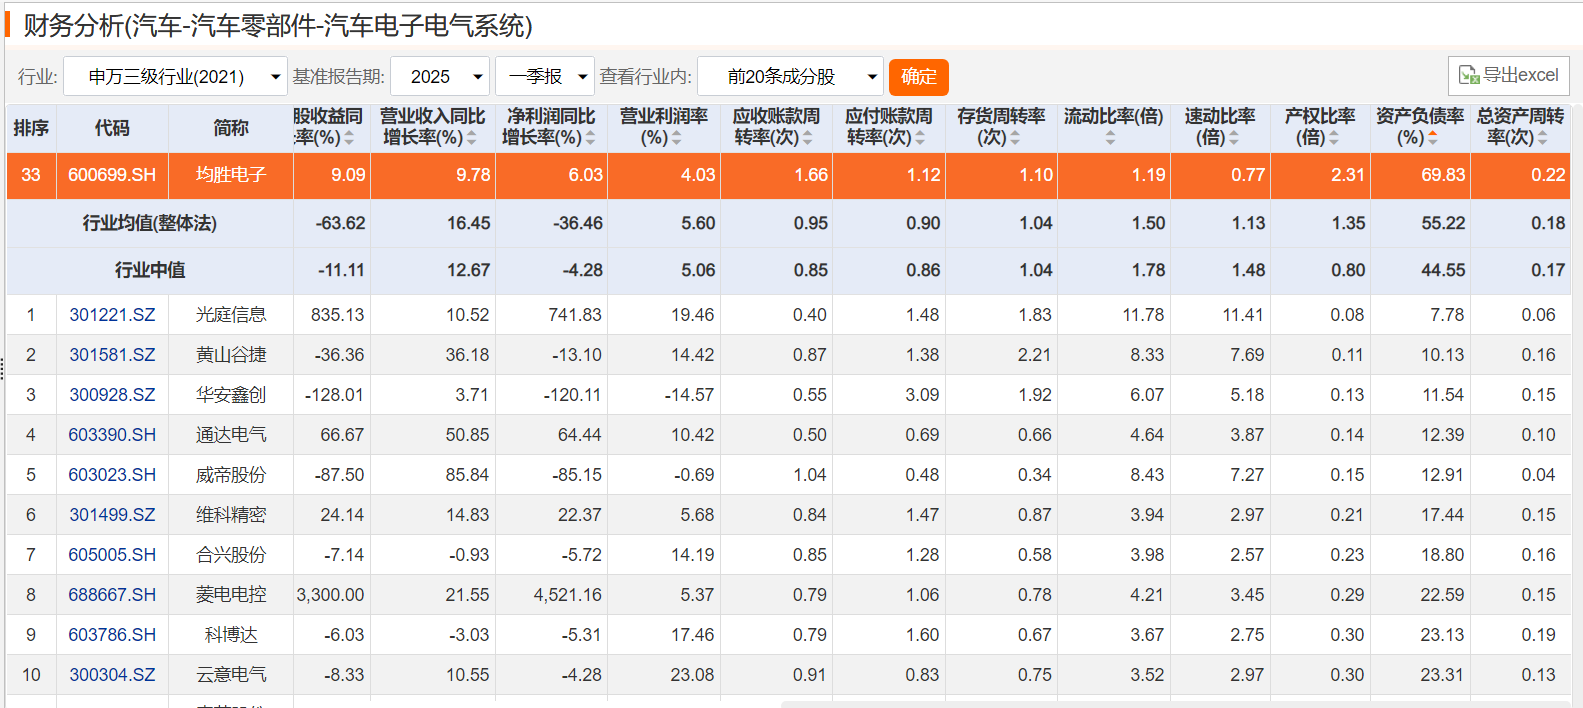Click value 835.13 in 光庭信息 row
This screenshot has width=1583, height=708.
(338, 315)
